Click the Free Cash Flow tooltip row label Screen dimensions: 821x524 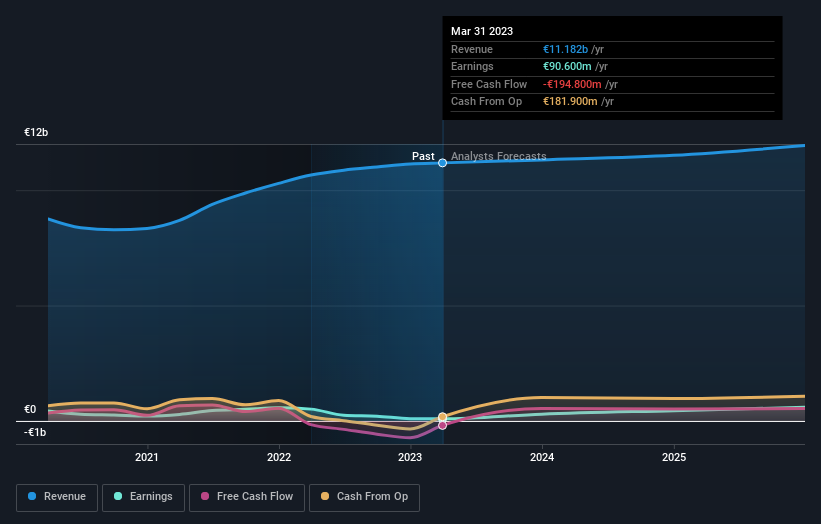coord(489,84)
